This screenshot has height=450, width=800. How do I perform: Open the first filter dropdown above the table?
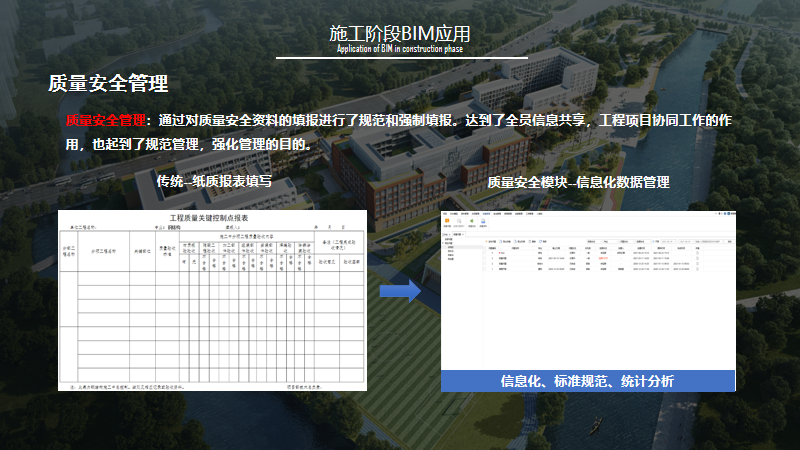click(x=595, y=241)
